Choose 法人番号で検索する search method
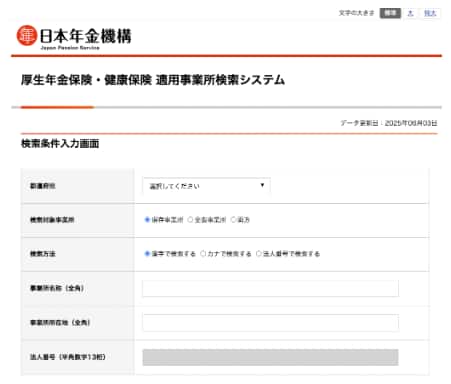The height and width of the screenshot is (384, 451). coord(258,254)
